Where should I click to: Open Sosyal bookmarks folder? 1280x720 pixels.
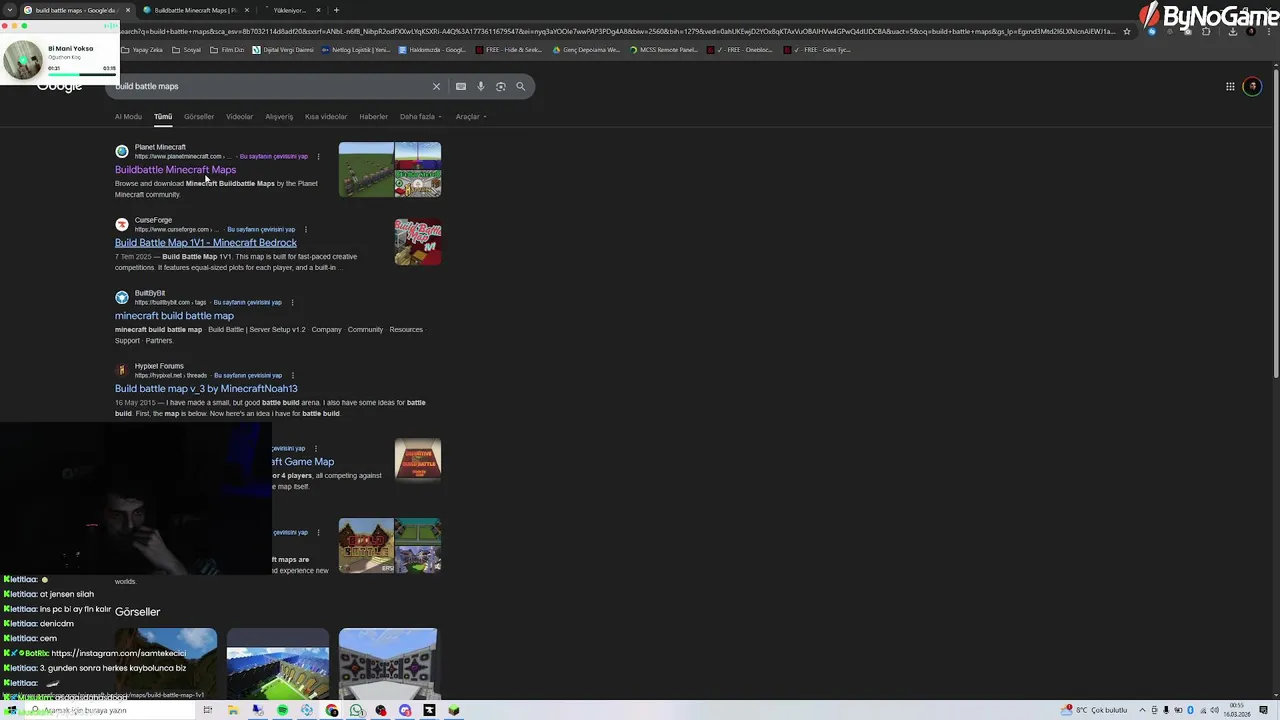[186, 49]
